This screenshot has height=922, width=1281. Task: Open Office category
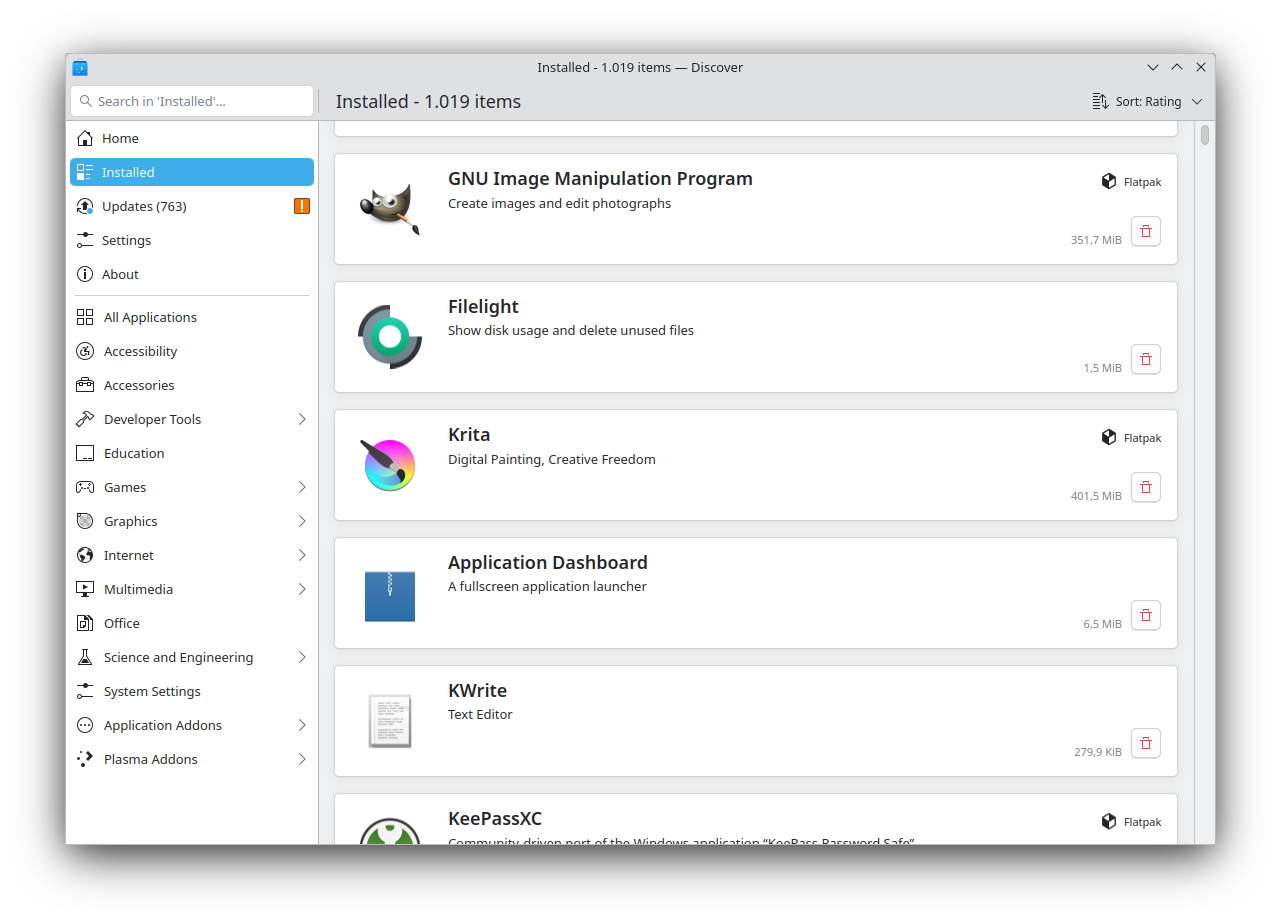click(x=192, y=623)
